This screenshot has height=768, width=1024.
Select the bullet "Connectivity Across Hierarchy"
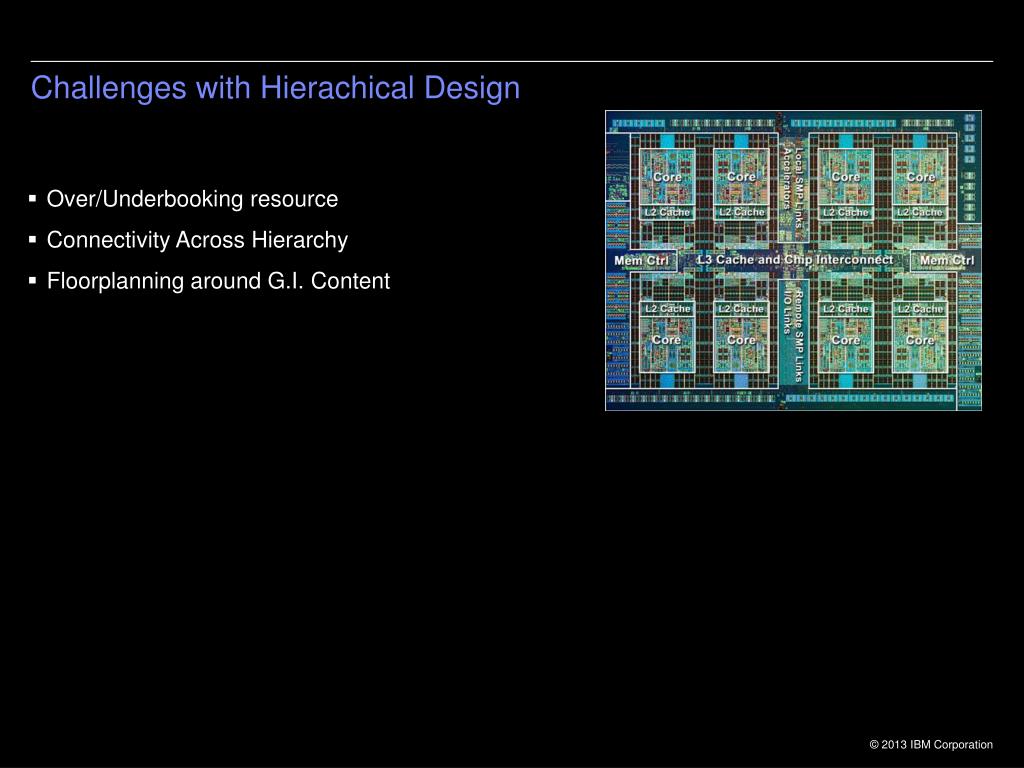point(197,240)
